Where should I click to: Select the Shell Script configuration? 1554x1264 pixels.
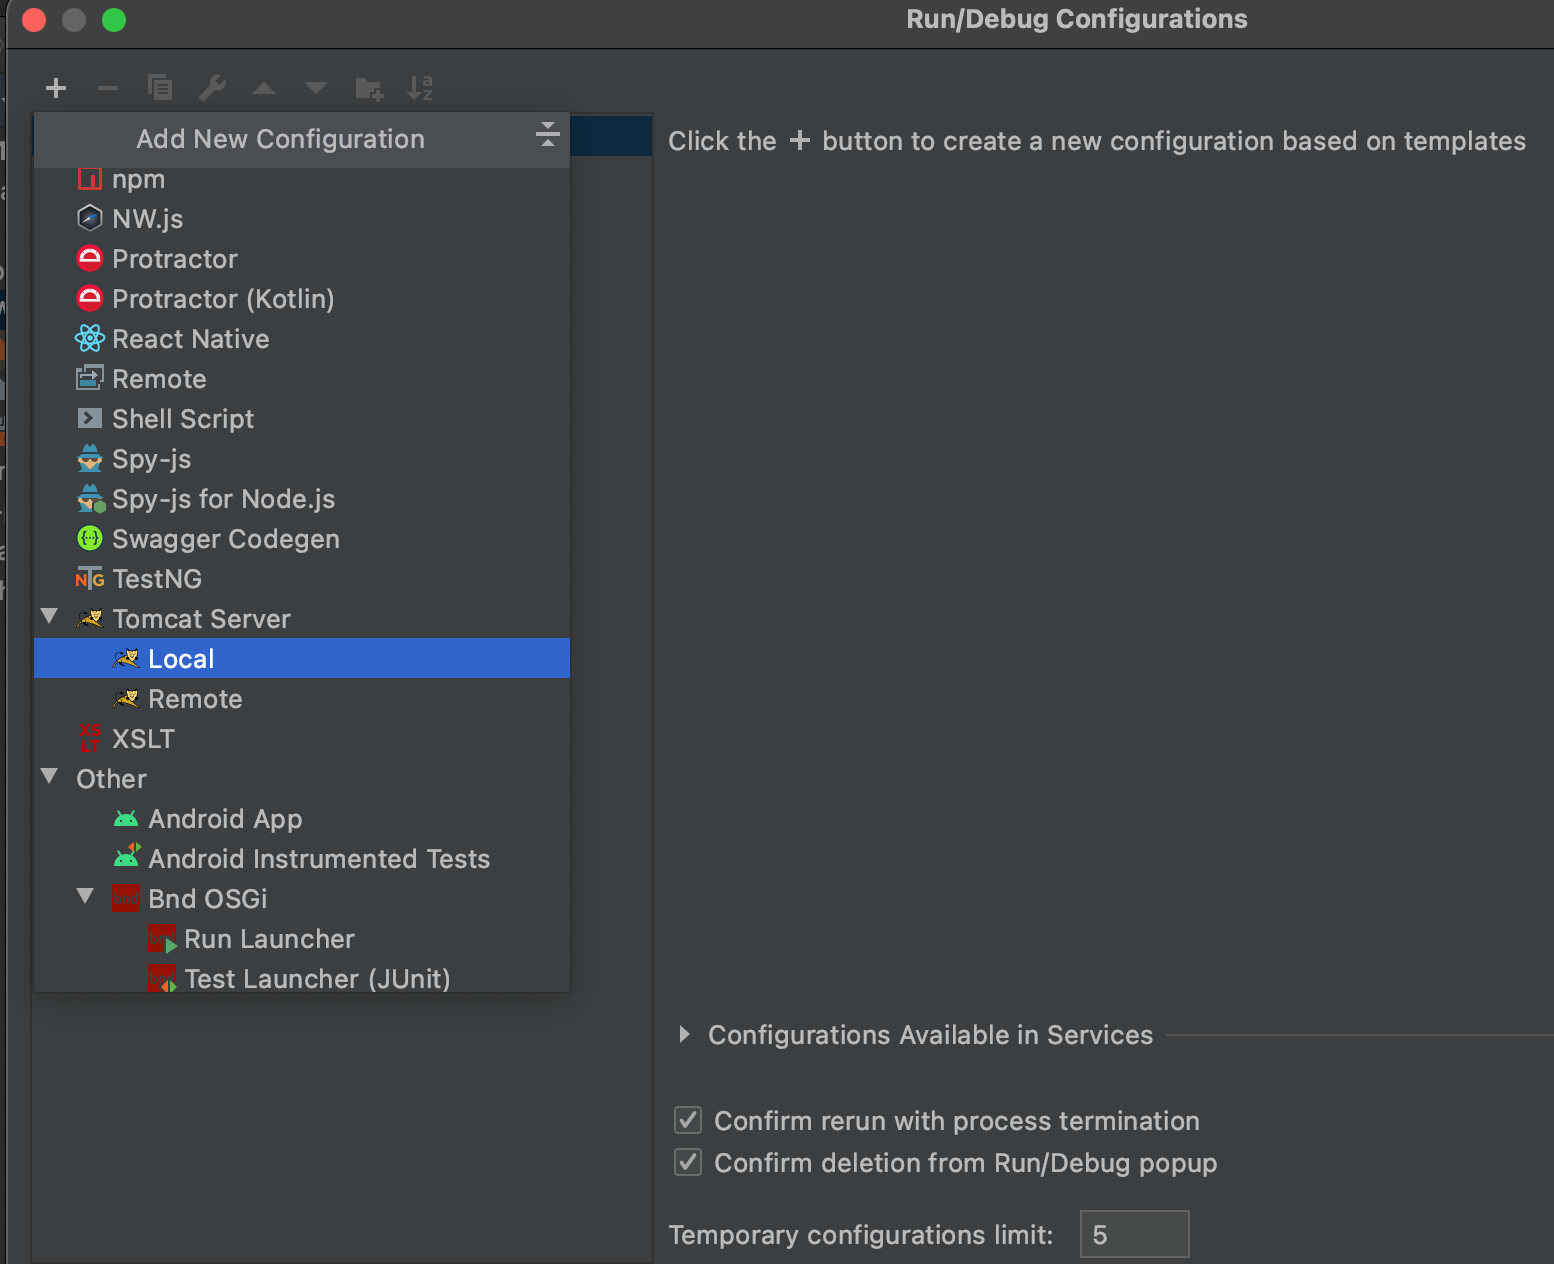pos(302,418)
